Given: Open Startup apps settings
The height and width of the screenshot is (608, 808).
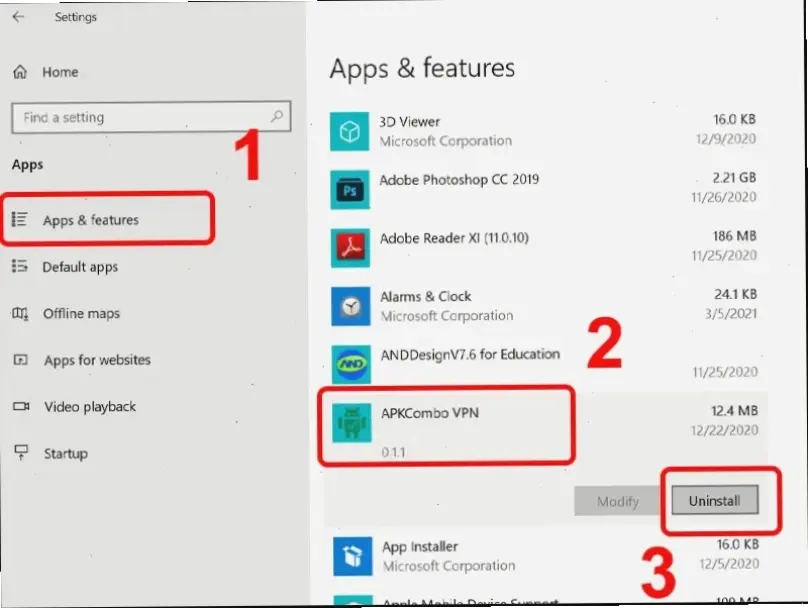Looking at the screenshot, I should point(65,454).
